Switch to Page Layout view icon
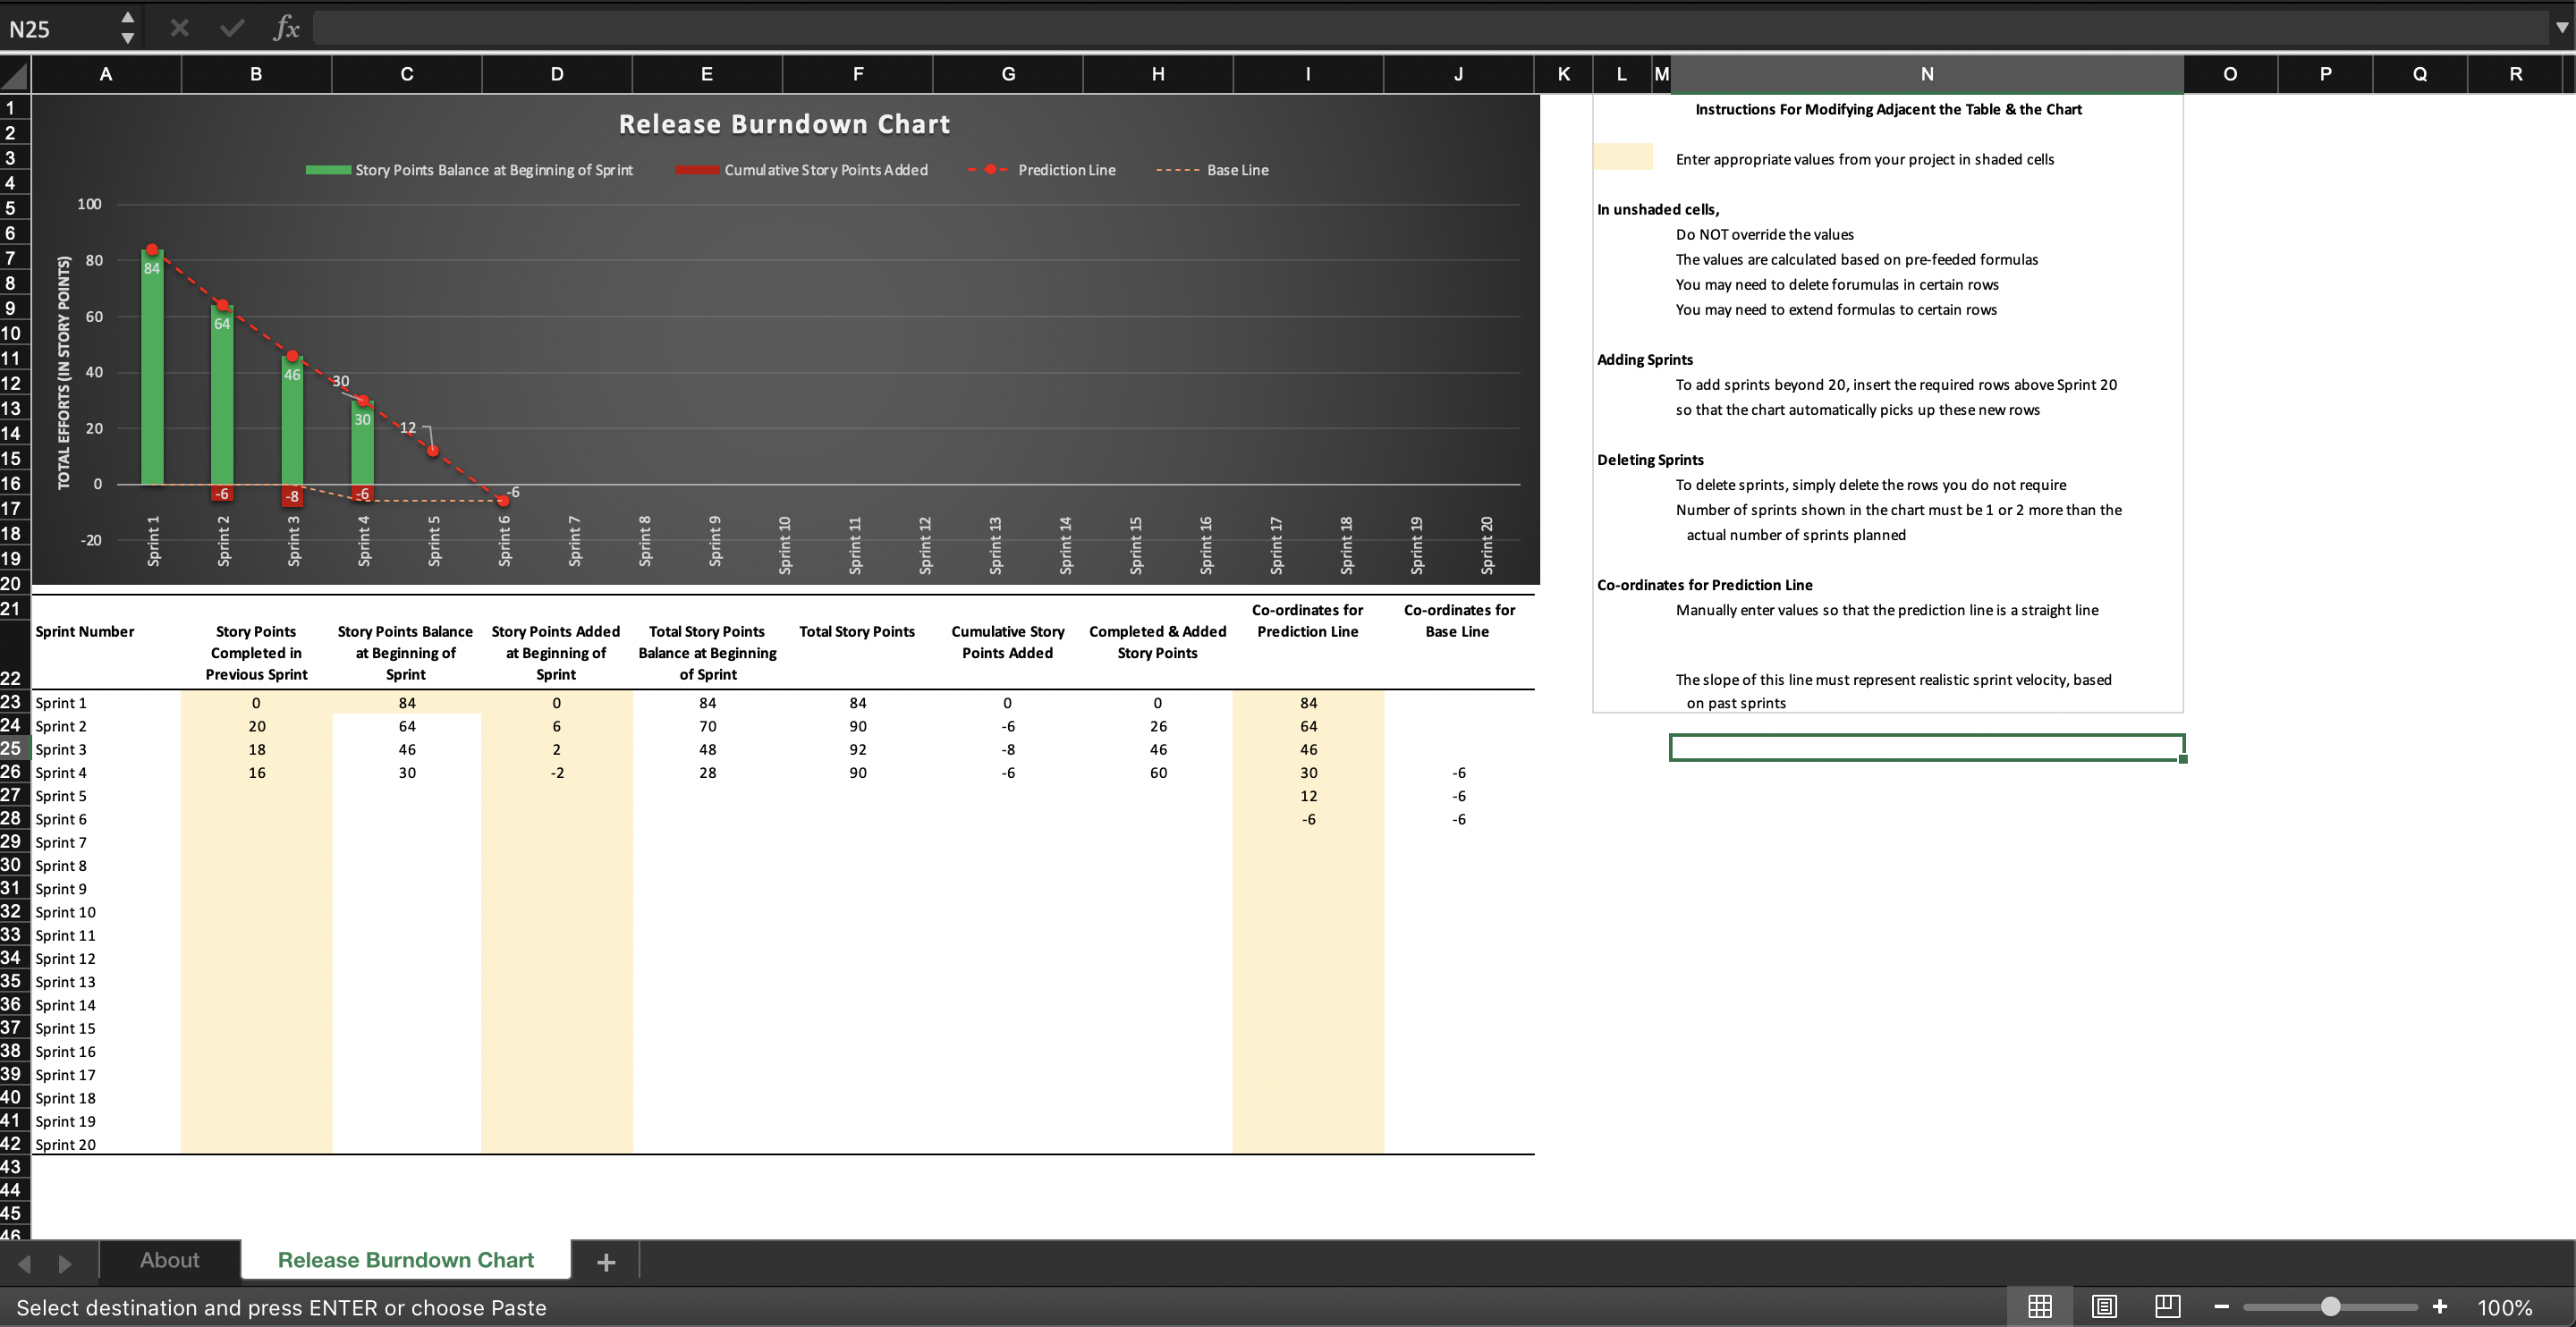Image resolution: width=2576 pixels, height=1327 pixels. (x=2104, y=1306)
